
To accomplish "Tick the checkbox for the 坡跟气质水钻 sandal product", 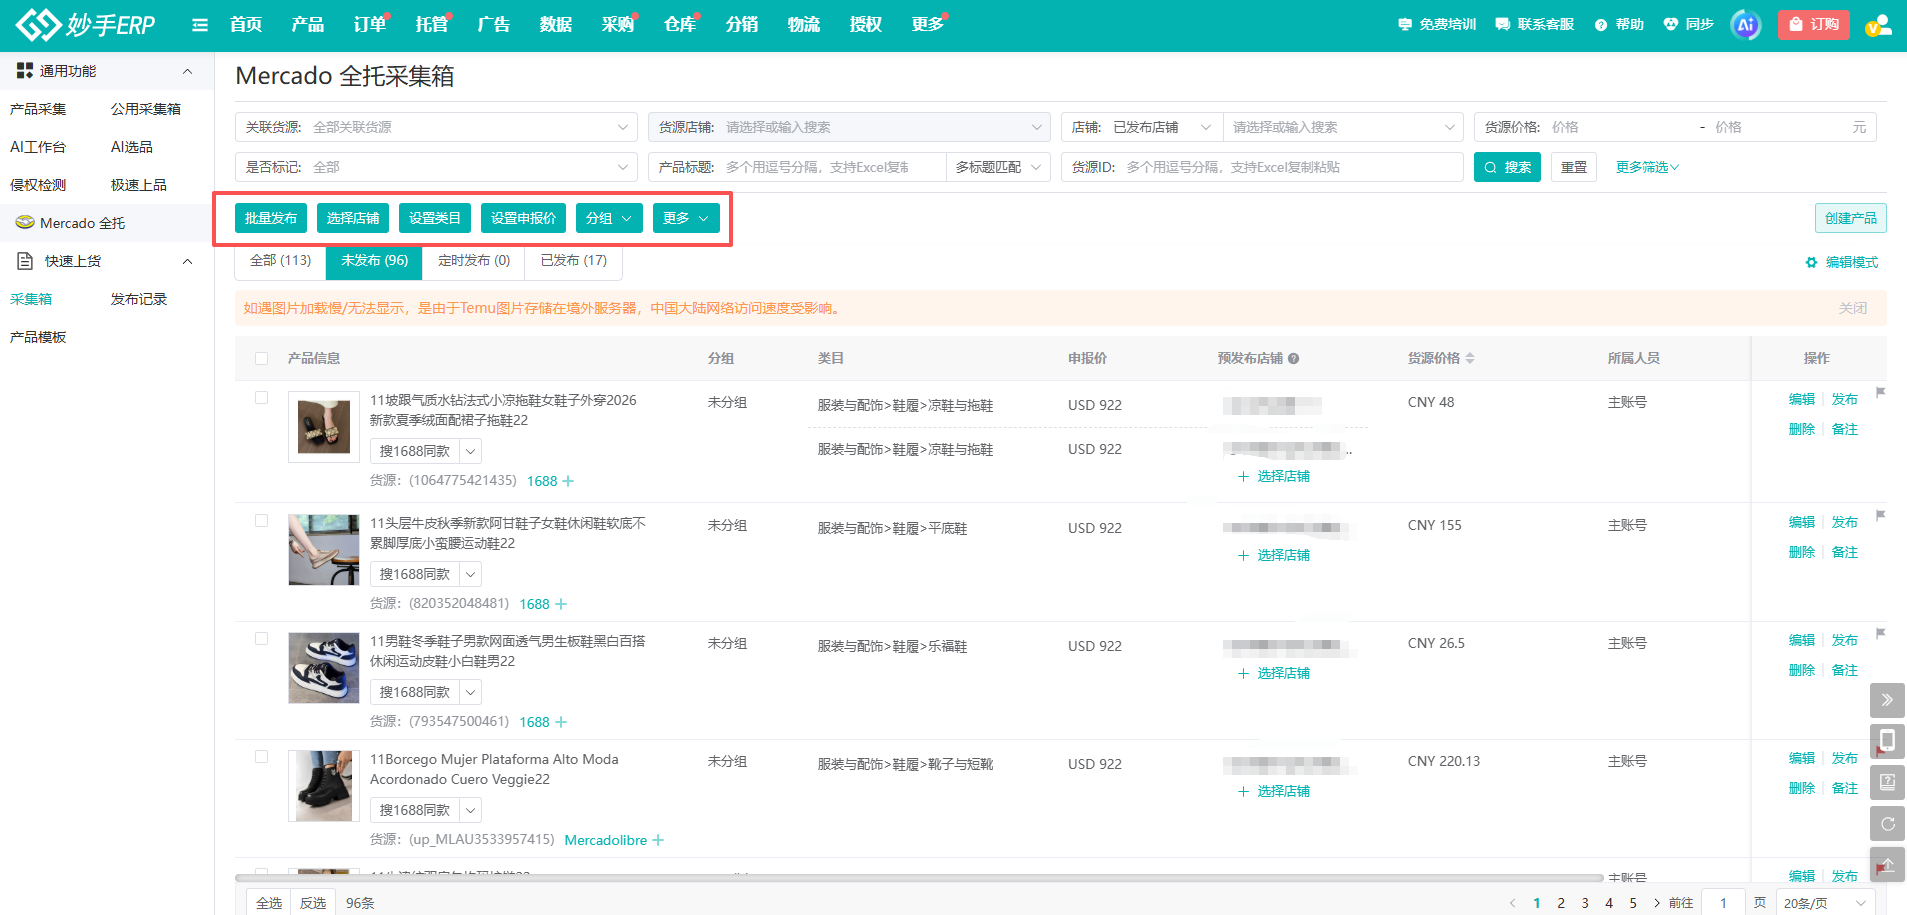I will 262,398.
